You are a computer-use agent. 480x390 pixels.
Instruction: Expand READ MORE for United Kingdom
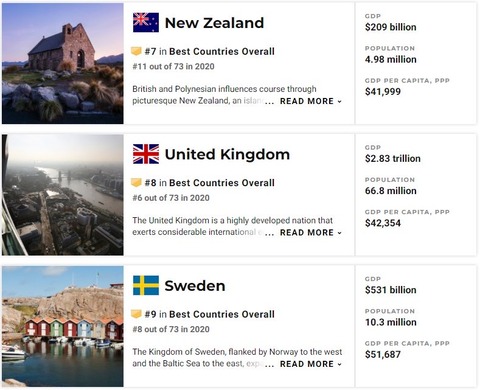pos(311,232)
